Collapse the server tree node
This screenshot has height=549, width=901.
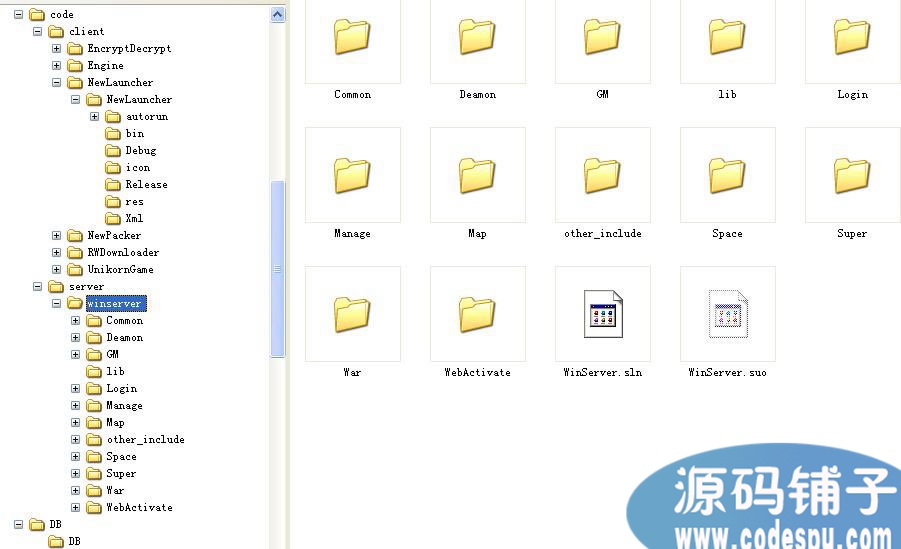coord(37,286)
